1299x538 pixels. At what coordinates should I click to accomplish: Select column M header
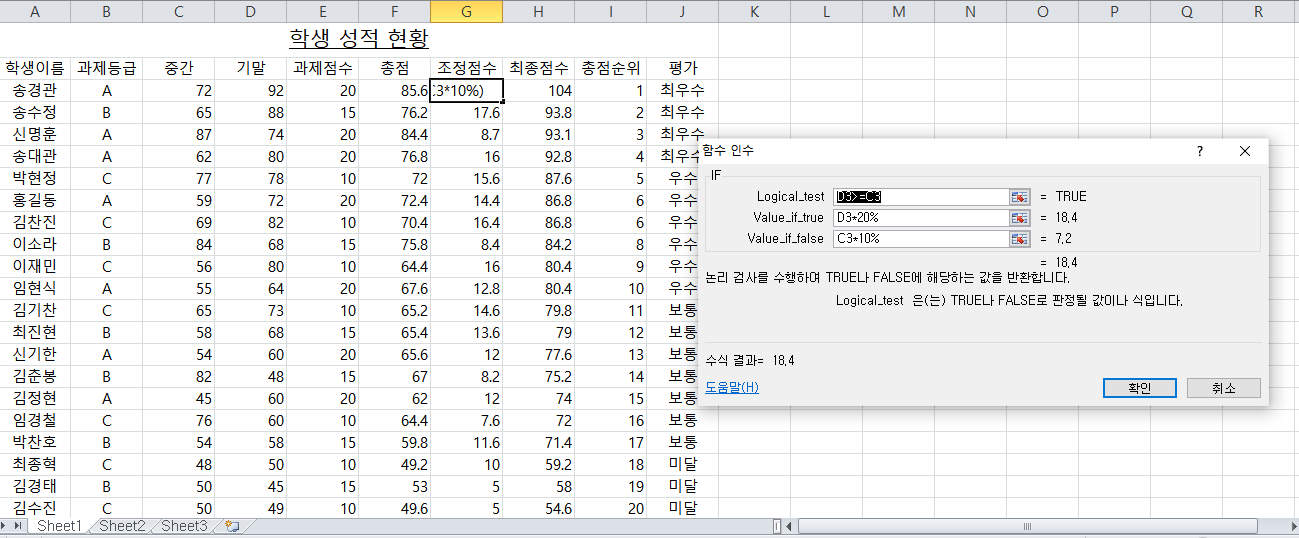pyautogui.click(x=898, y=12)
